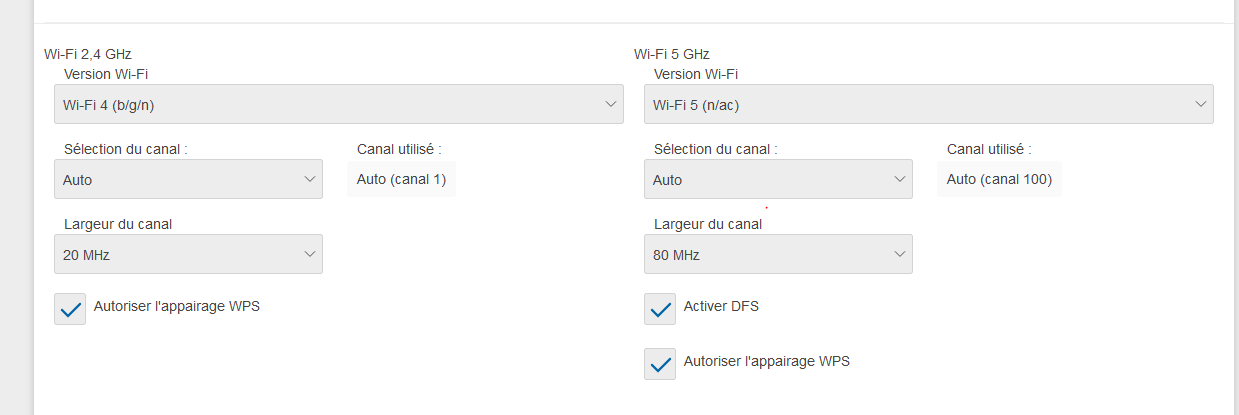Click chevron of 2,4 GHz Sélection du canal
This screenshot has height=415, width=1239.
pos(309,180)
